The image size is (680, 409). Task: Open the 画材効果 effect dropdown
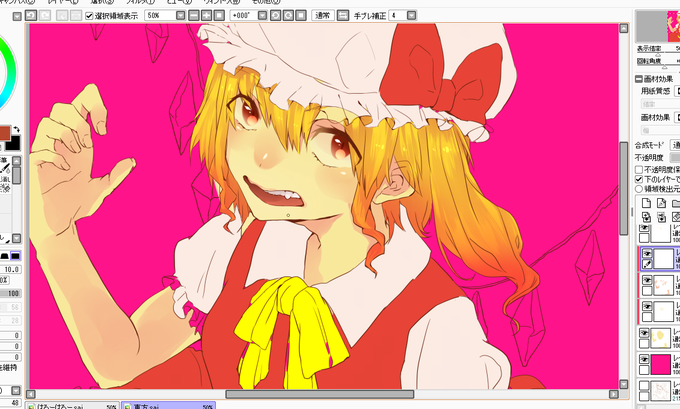(677, 118)
